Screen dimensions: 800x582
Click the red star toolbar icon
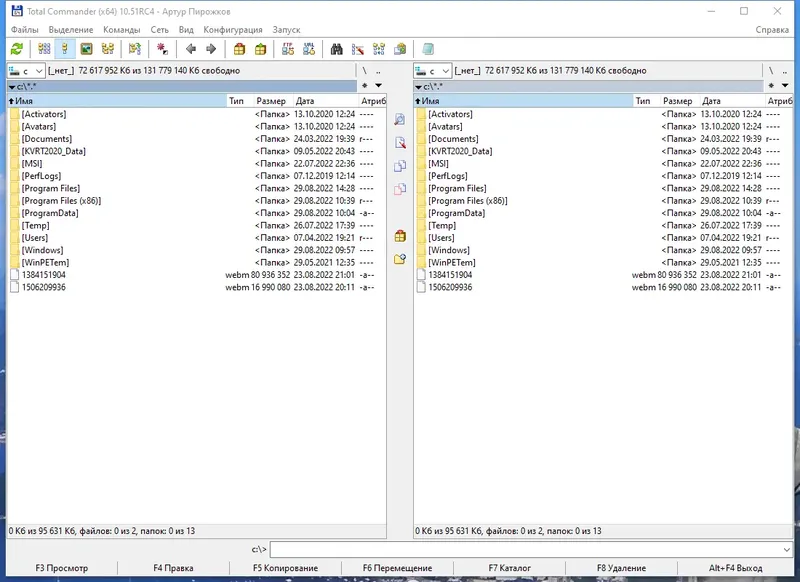[162, 49]
